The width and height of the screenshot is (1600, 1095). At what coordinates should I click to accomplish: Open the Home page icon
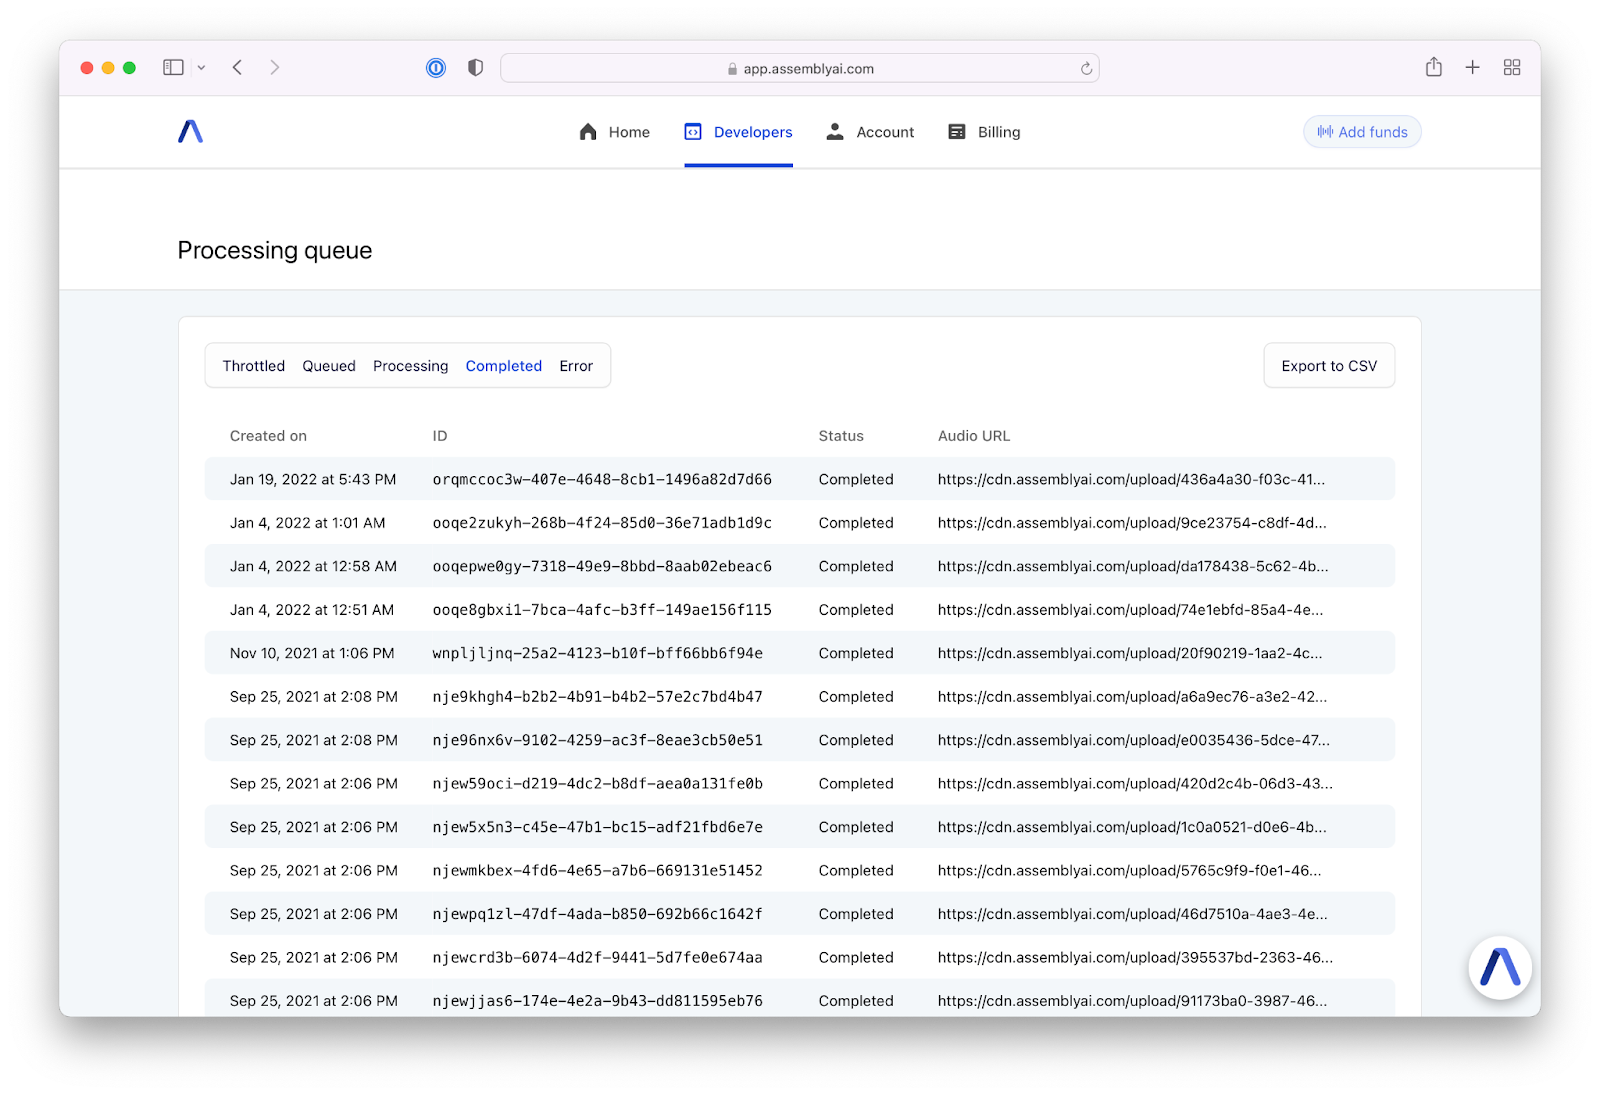pos(588,132)
